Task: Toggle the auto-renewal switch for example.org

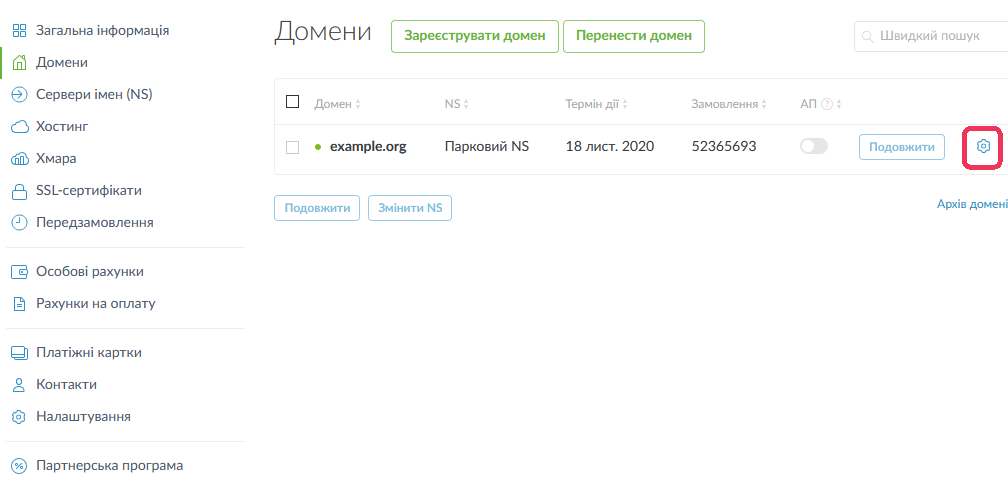Action: (814, 147)
